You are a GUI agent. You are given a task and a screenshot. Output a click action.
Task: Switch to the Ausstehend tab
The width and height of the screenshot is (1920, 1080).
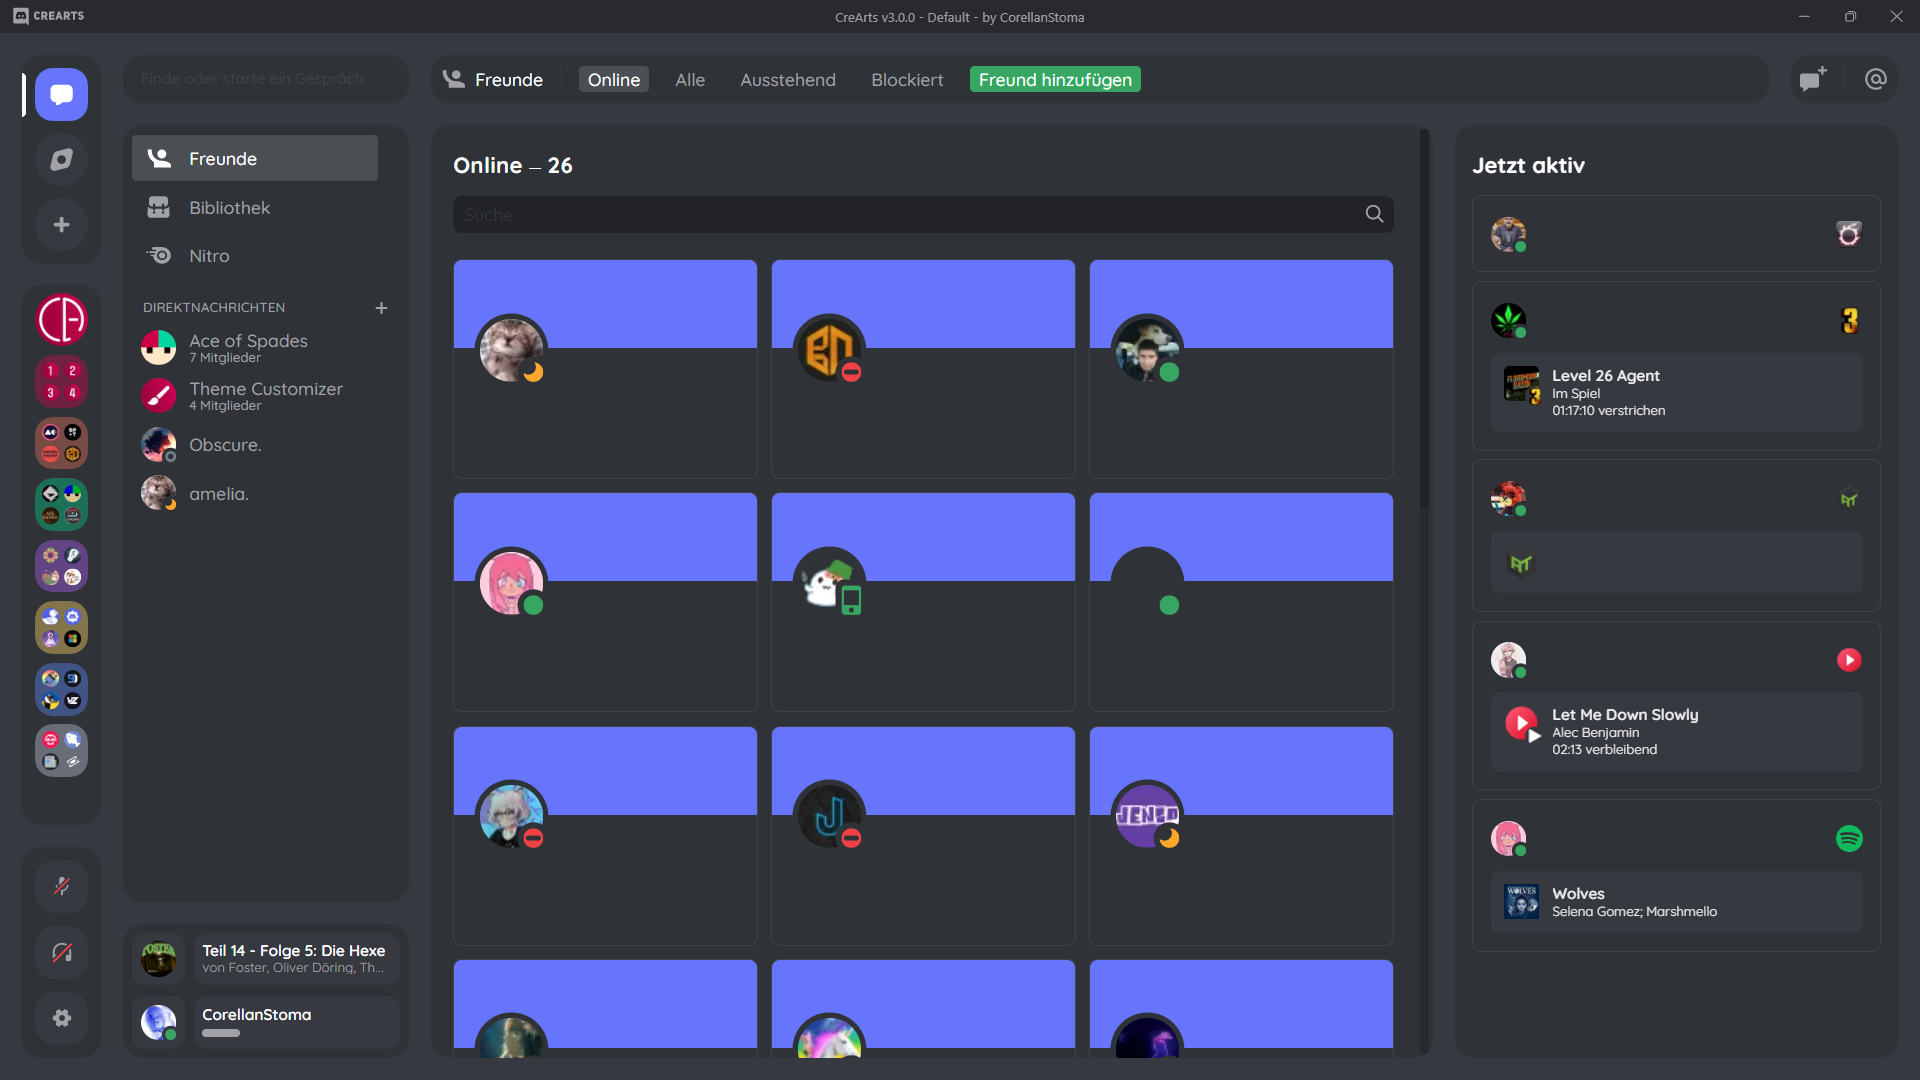787,80
